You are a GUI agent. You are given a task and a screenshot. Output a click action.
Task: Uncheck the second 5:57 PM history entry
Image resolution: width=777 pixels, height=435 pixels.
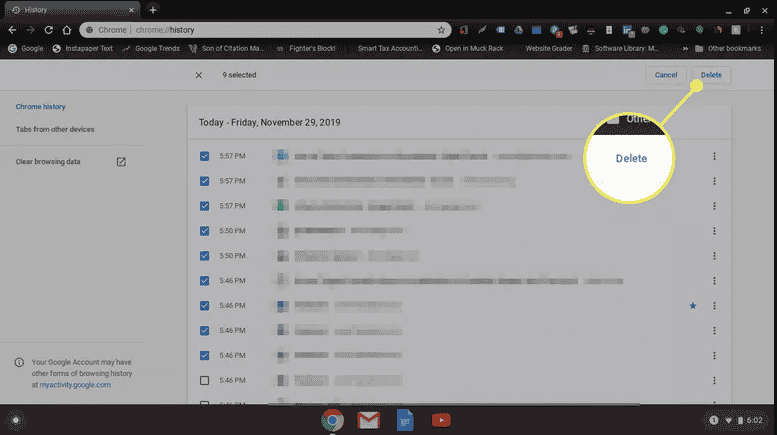pos(204,181)
